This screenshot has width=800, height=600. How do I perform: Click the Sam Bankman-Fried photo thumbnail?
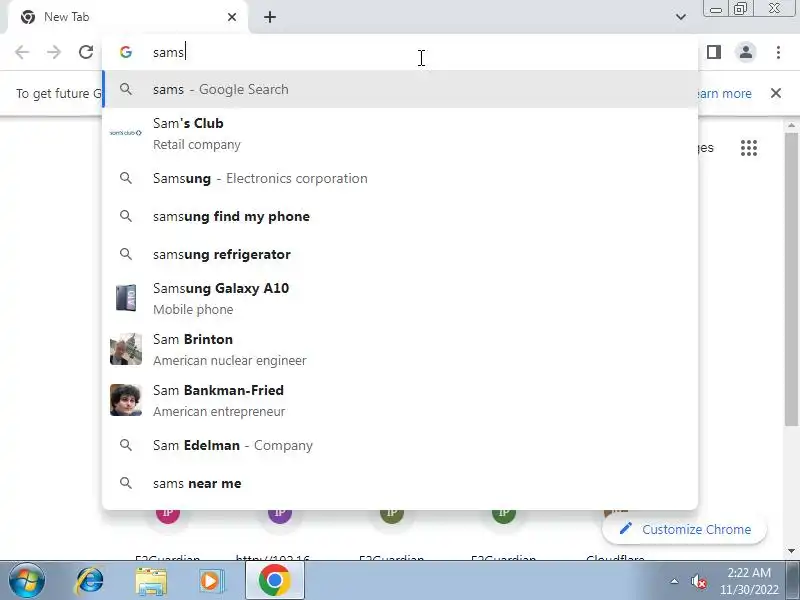tap(126, 400)
